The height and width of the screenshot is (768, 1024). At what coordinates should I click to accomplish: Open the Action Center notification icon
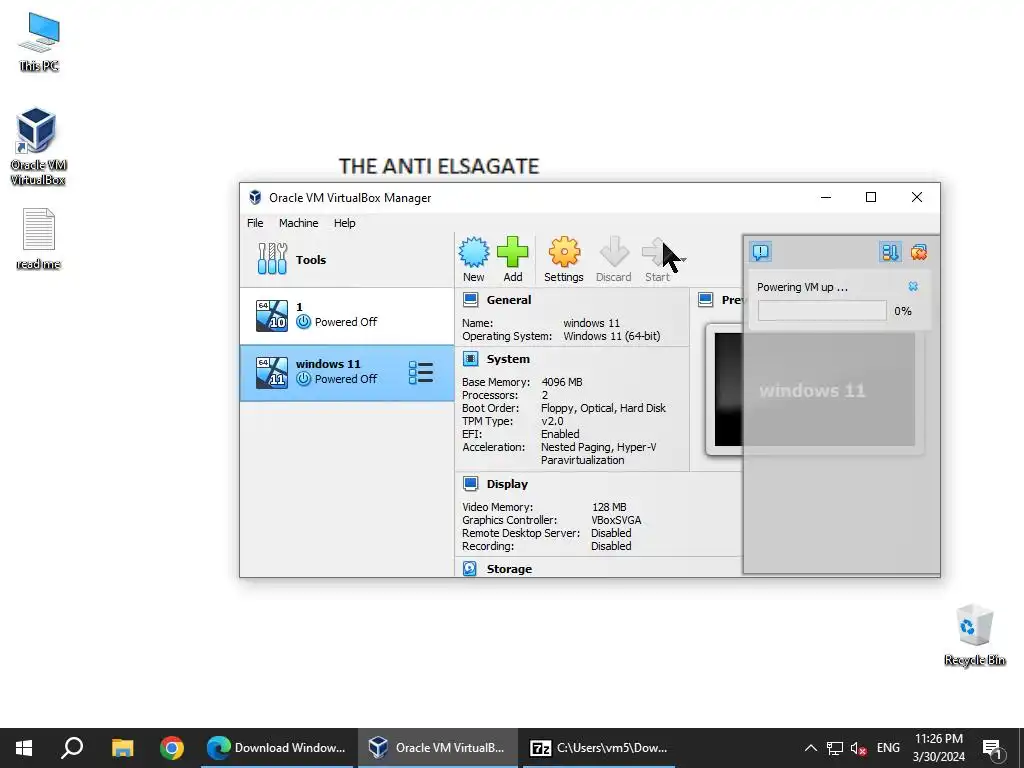pyautogui.click(x=993, y=748)
